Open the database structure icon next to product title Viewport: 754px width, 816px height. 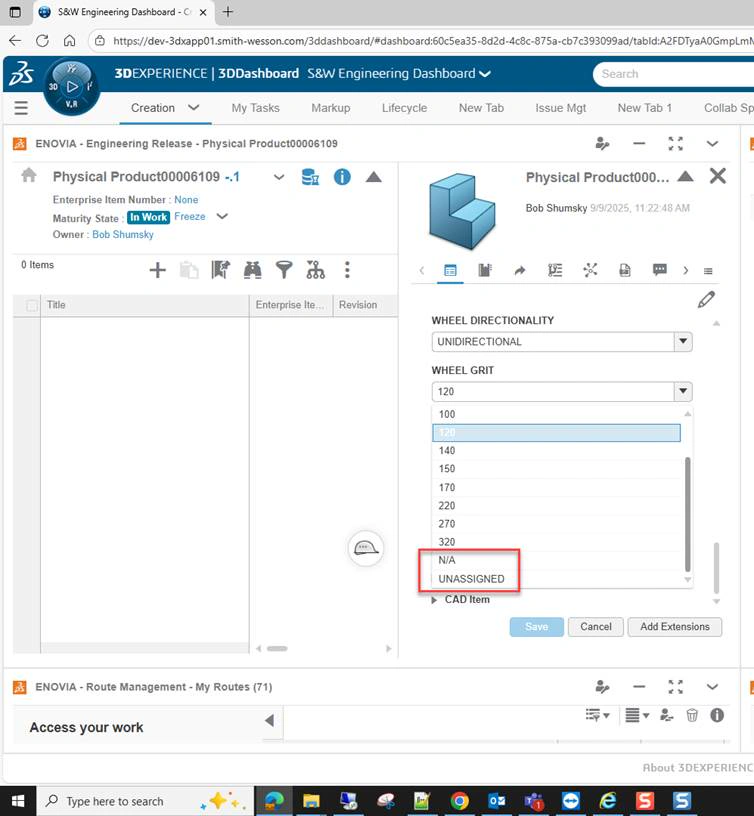click(310, 177)
